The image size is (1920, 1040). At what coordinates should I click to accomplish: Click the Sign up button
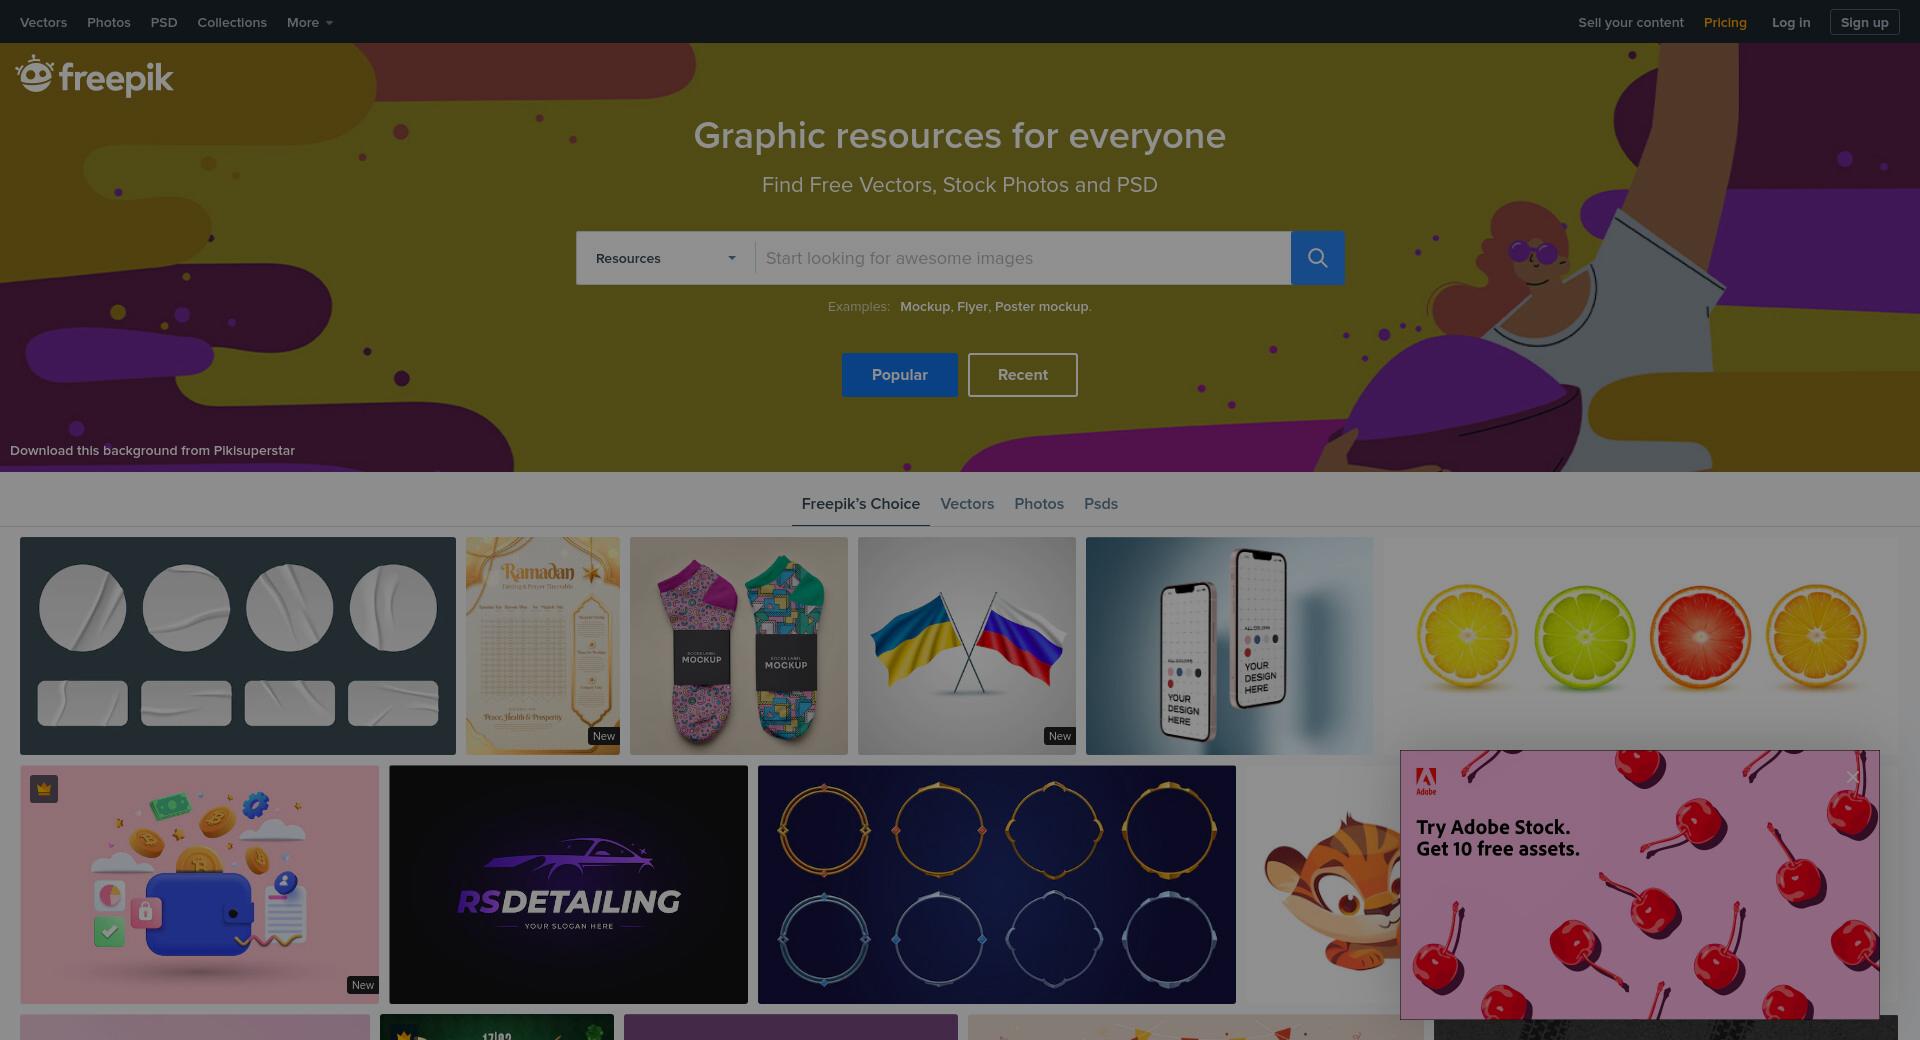pyautogui.click(x=1864, y=22)
